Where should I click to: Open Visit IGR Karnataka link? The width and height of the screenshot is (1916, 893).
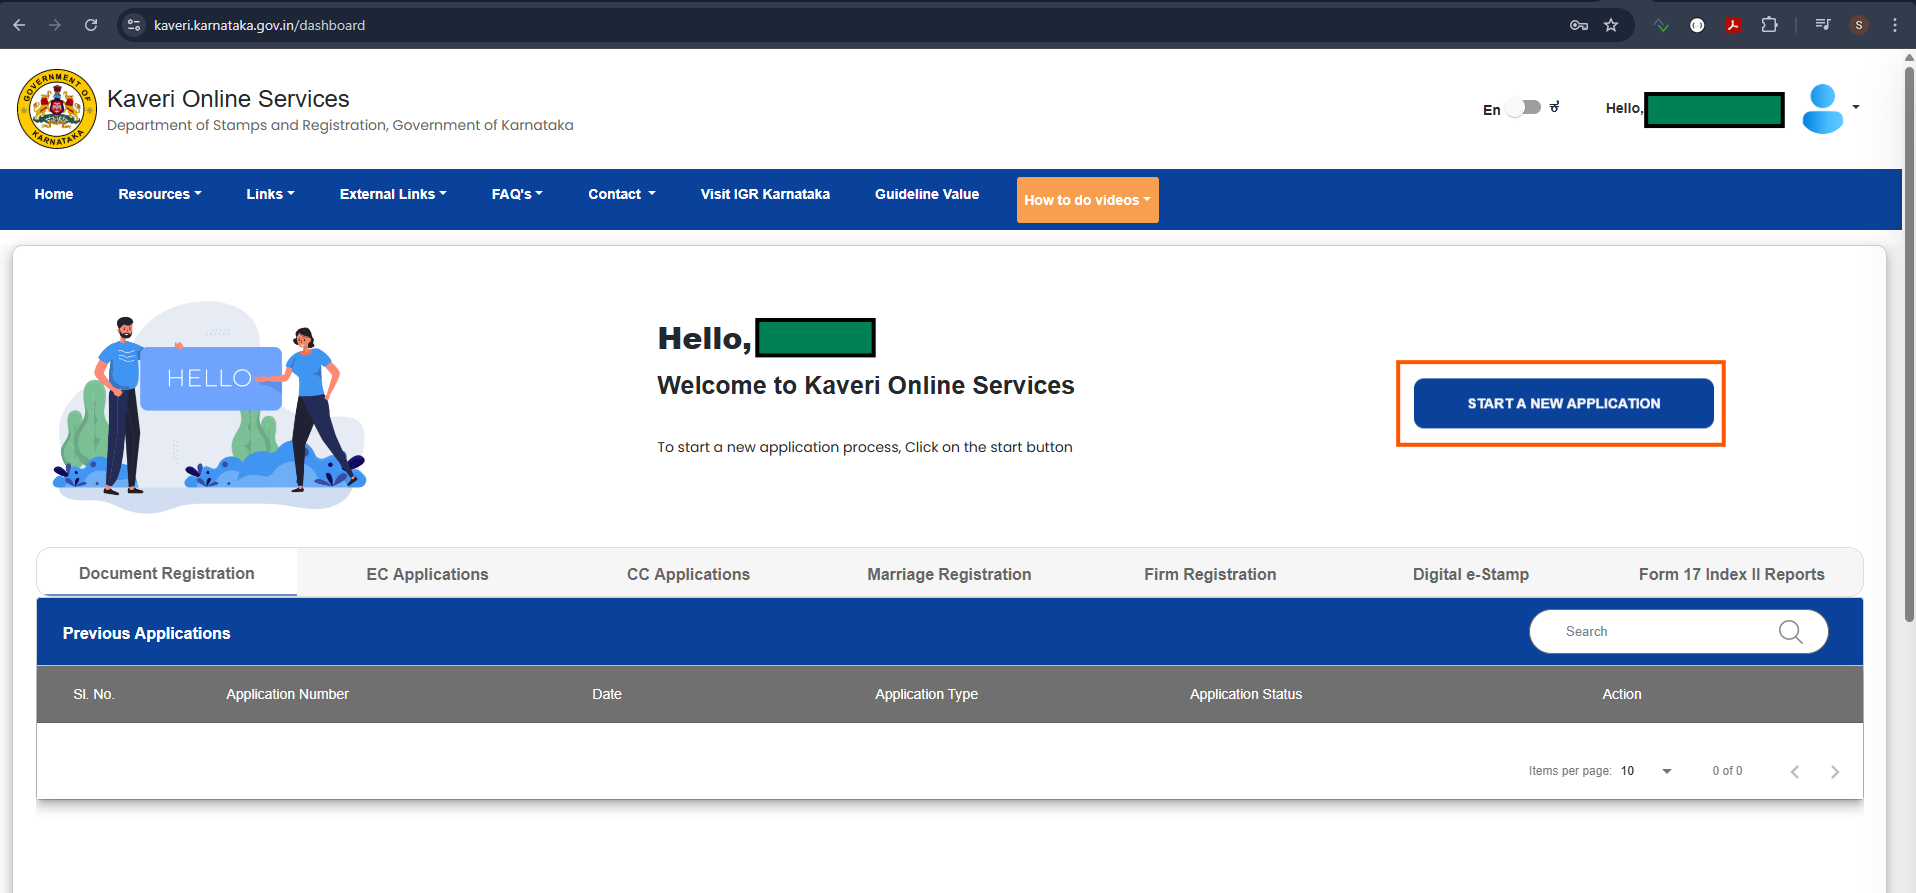pyautogui.click(x=765, y=194)
